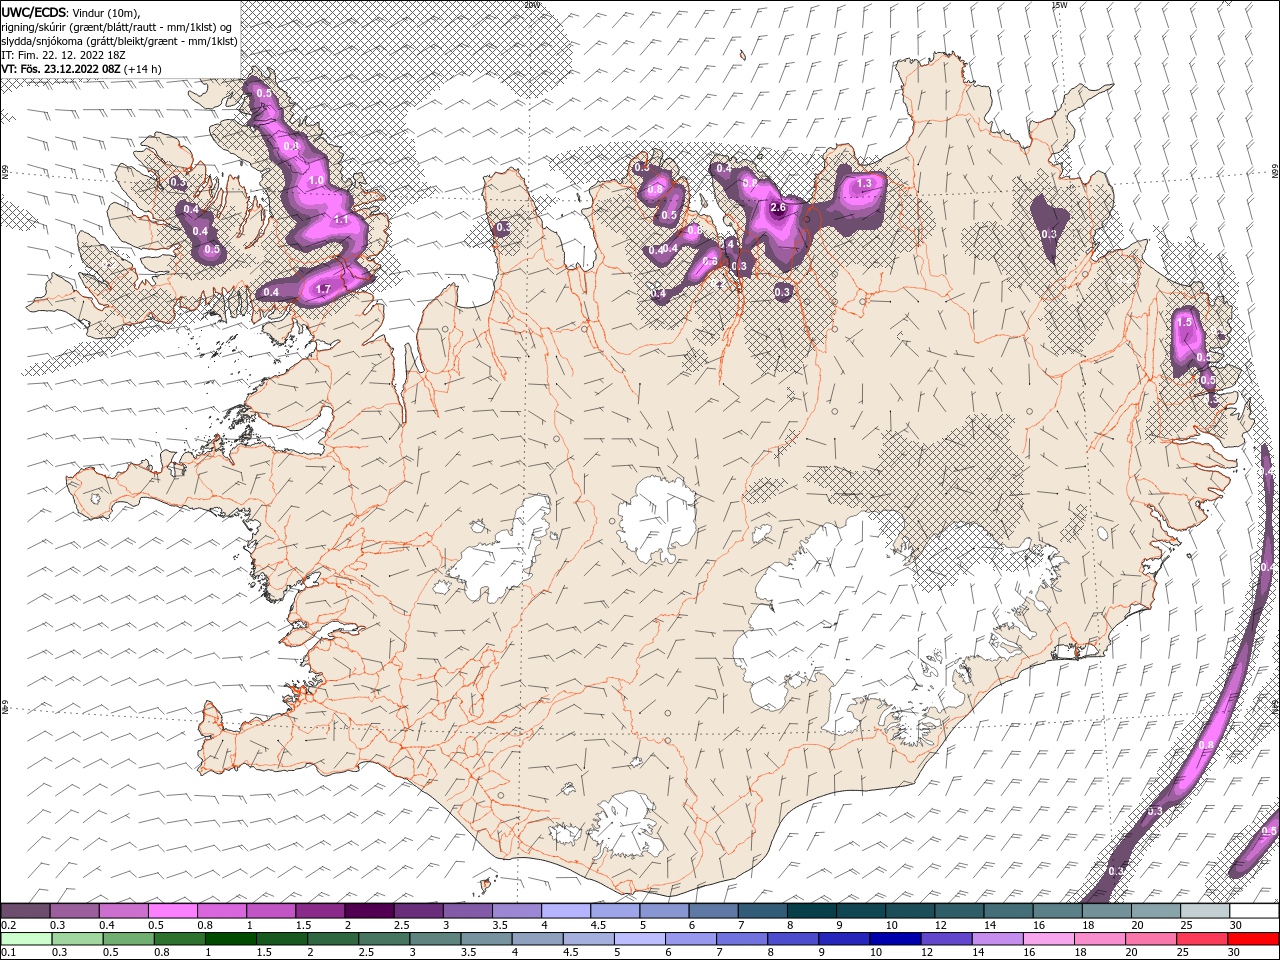Select the 'slydda/snjókoma' legend description line
Screen dimensions: 1280x960
coord(120,41)
